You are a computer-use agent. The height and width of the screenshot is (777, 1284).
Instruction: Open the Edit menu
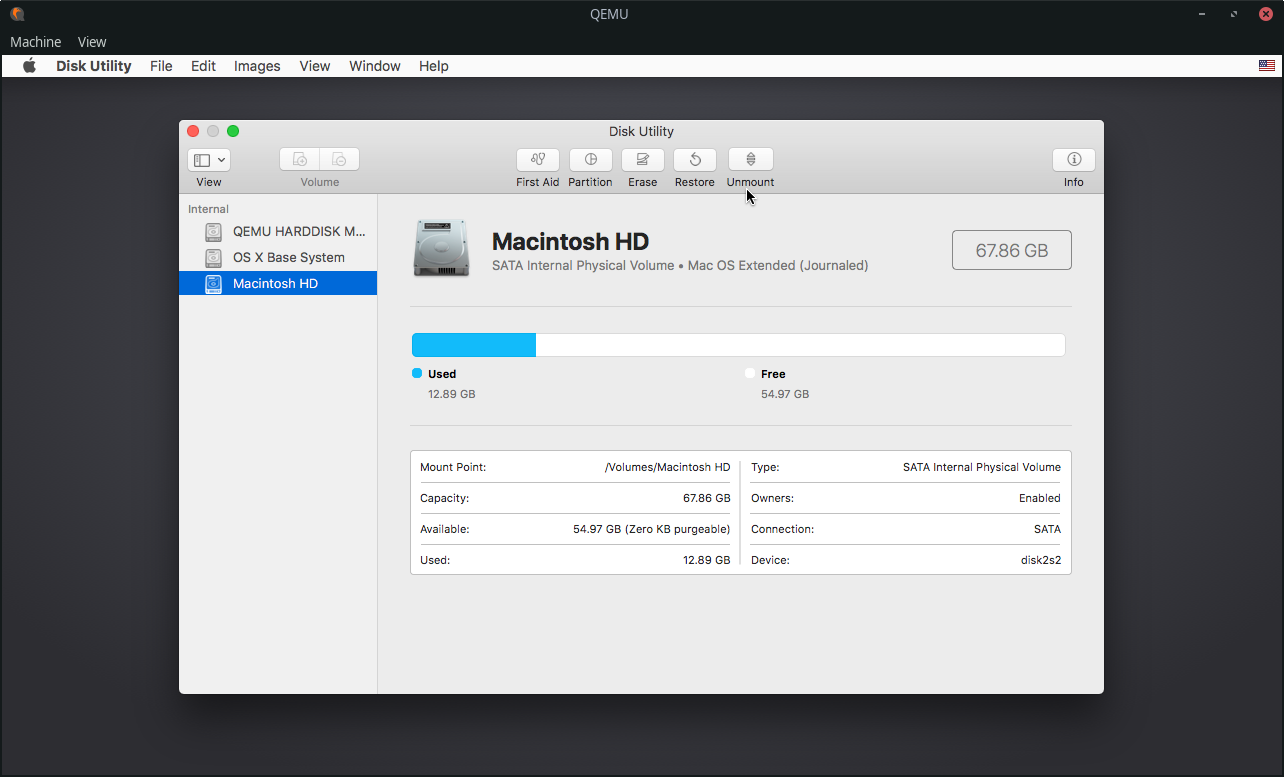tap(203, 66)
